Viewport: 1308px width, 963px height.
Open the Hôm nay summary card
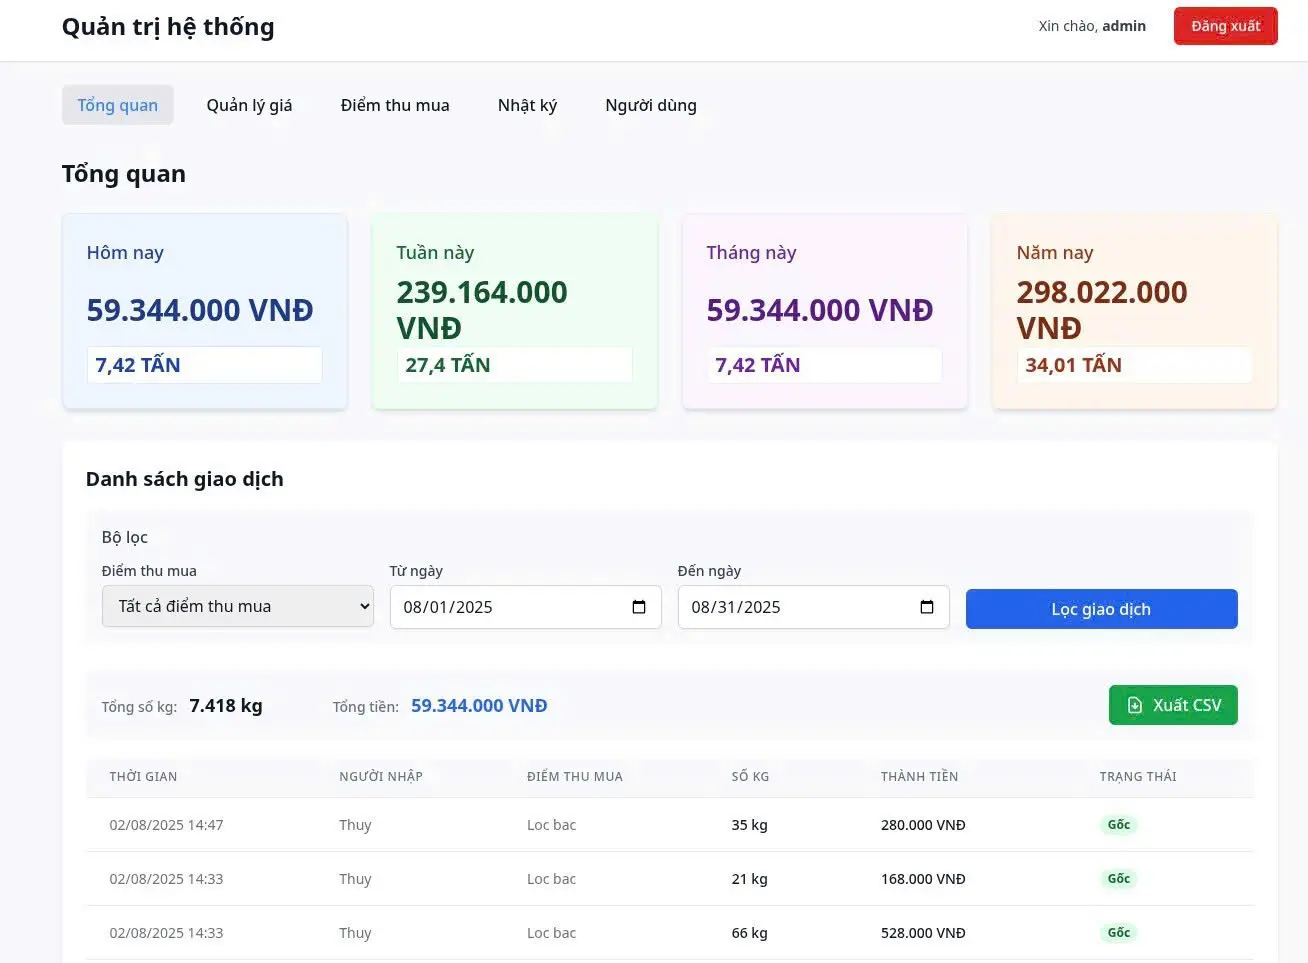pos(205,311)
